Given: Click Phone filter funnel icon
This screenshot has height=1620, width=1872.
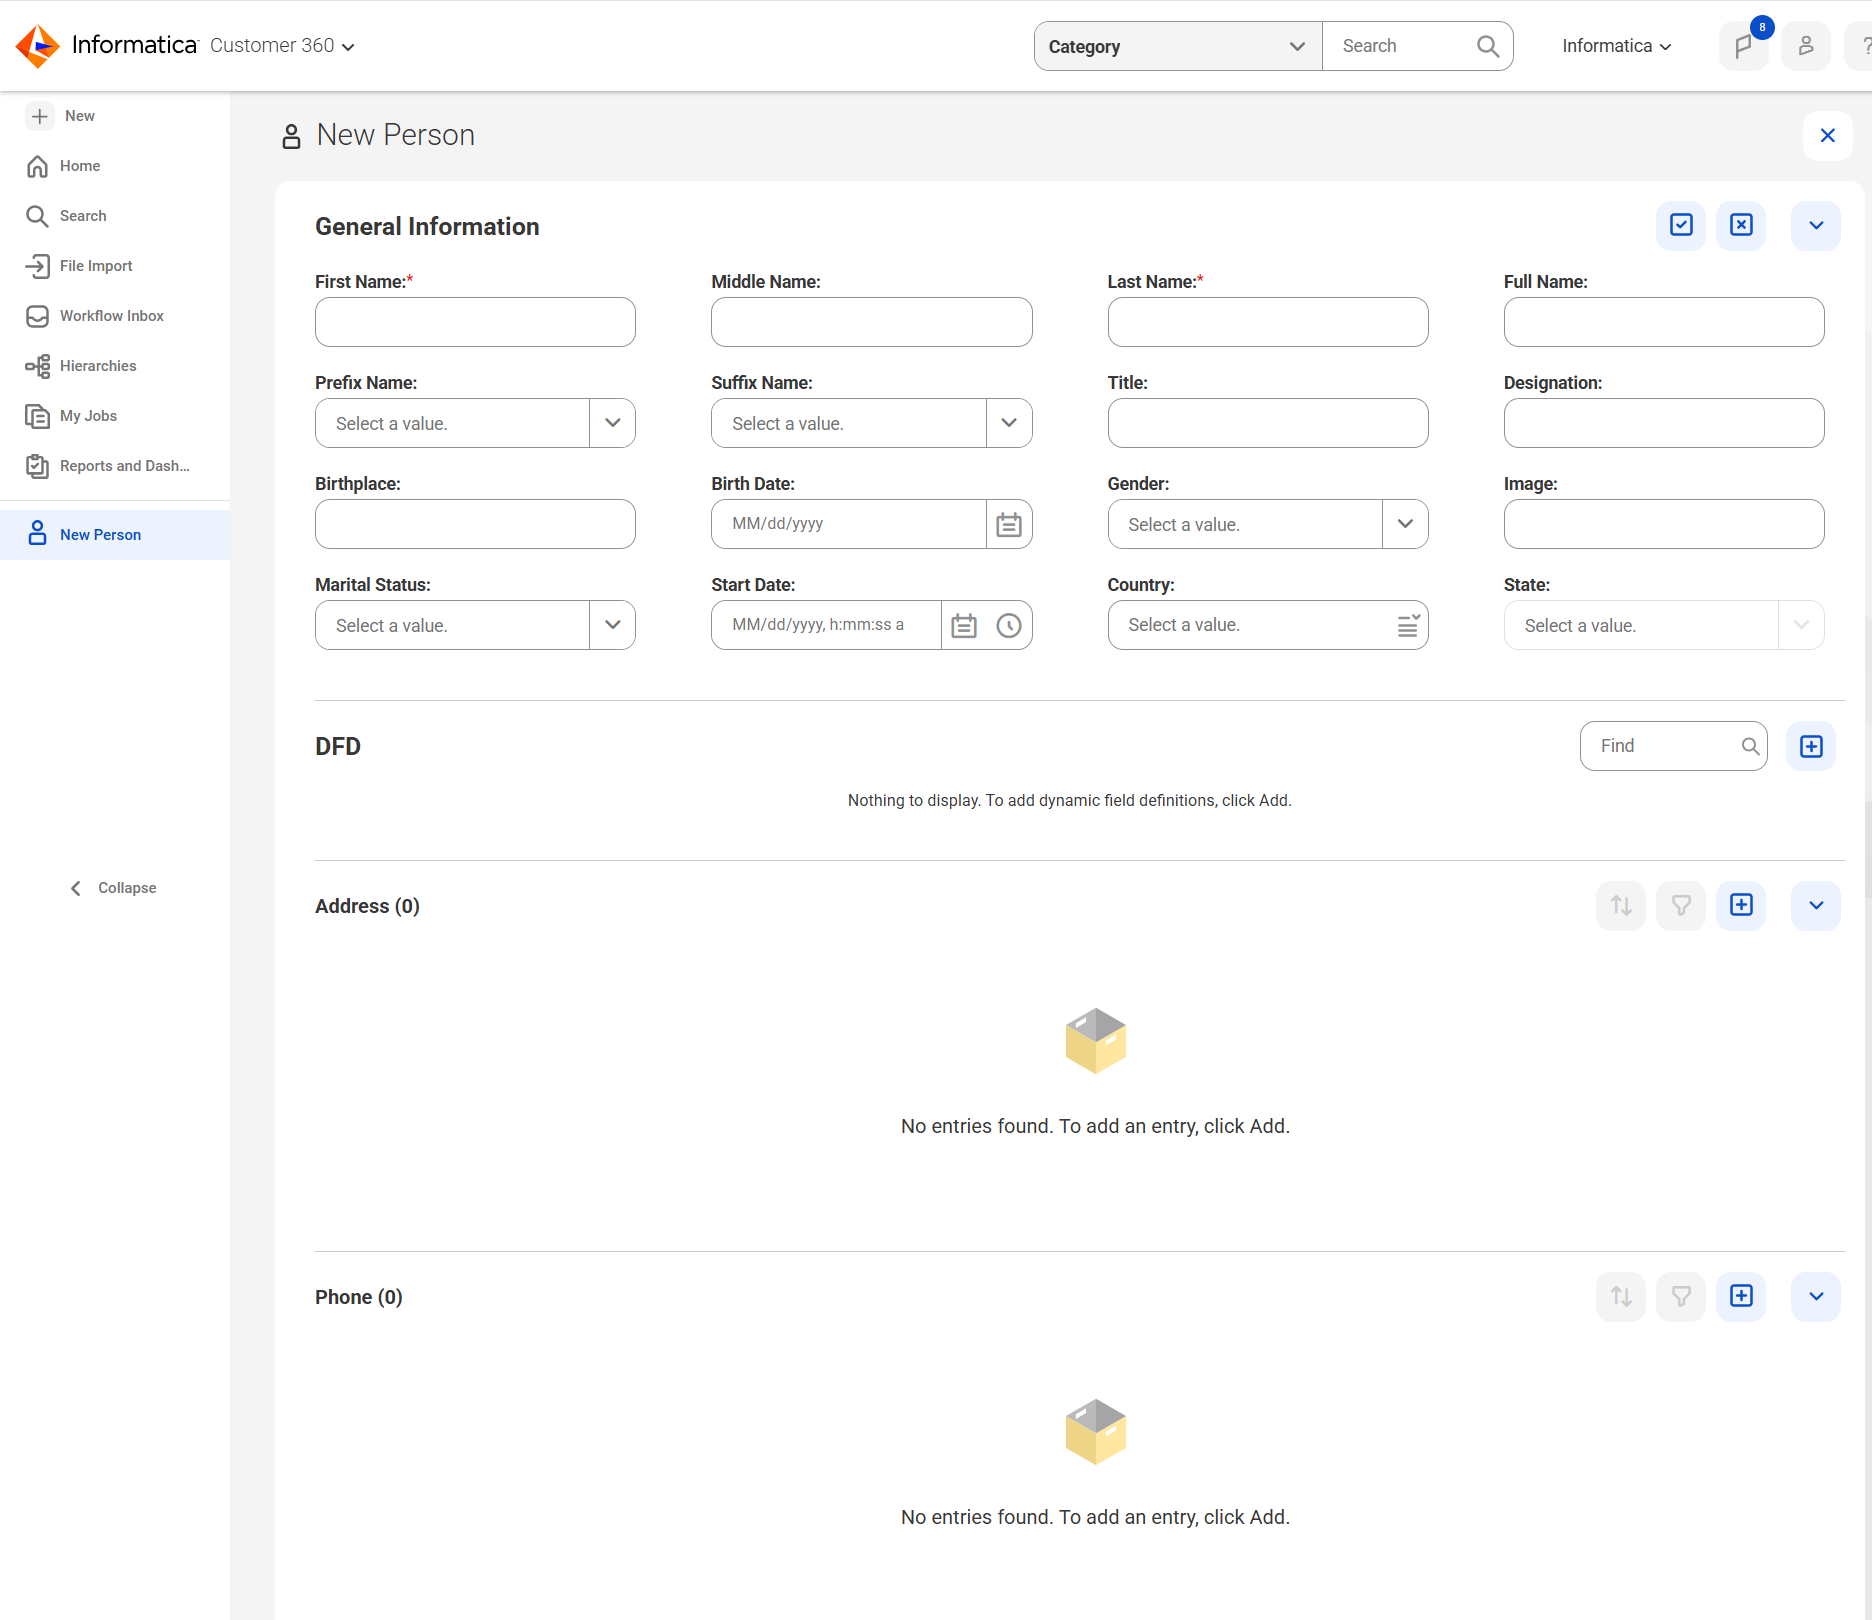Looking at the screenshot, I should coord(1681,1296).
